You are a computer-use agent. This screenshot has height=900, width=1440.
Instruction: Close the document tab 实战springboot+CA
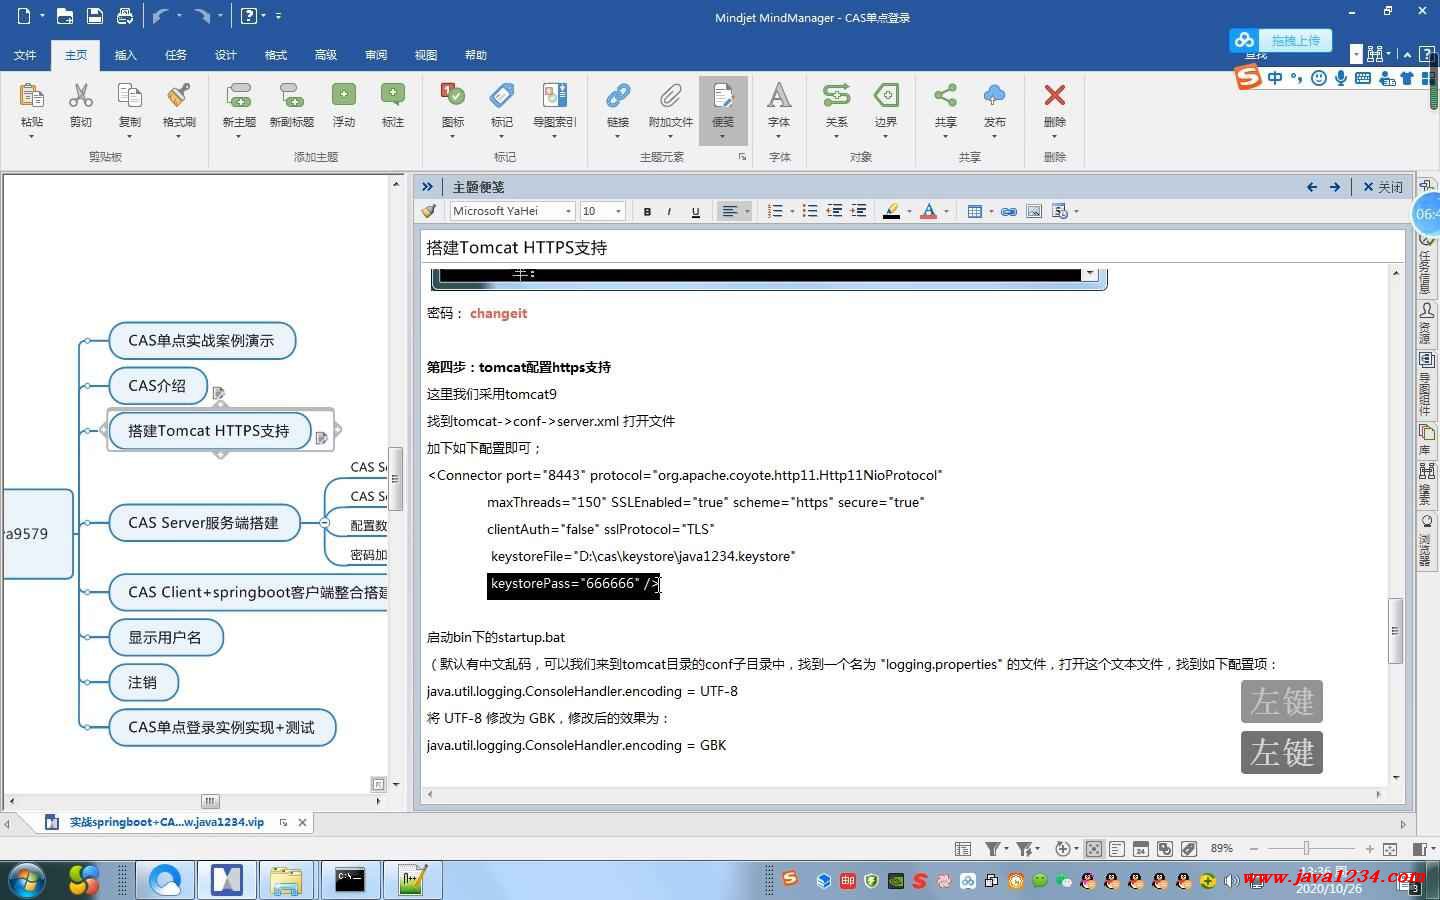tap(302, 823)
